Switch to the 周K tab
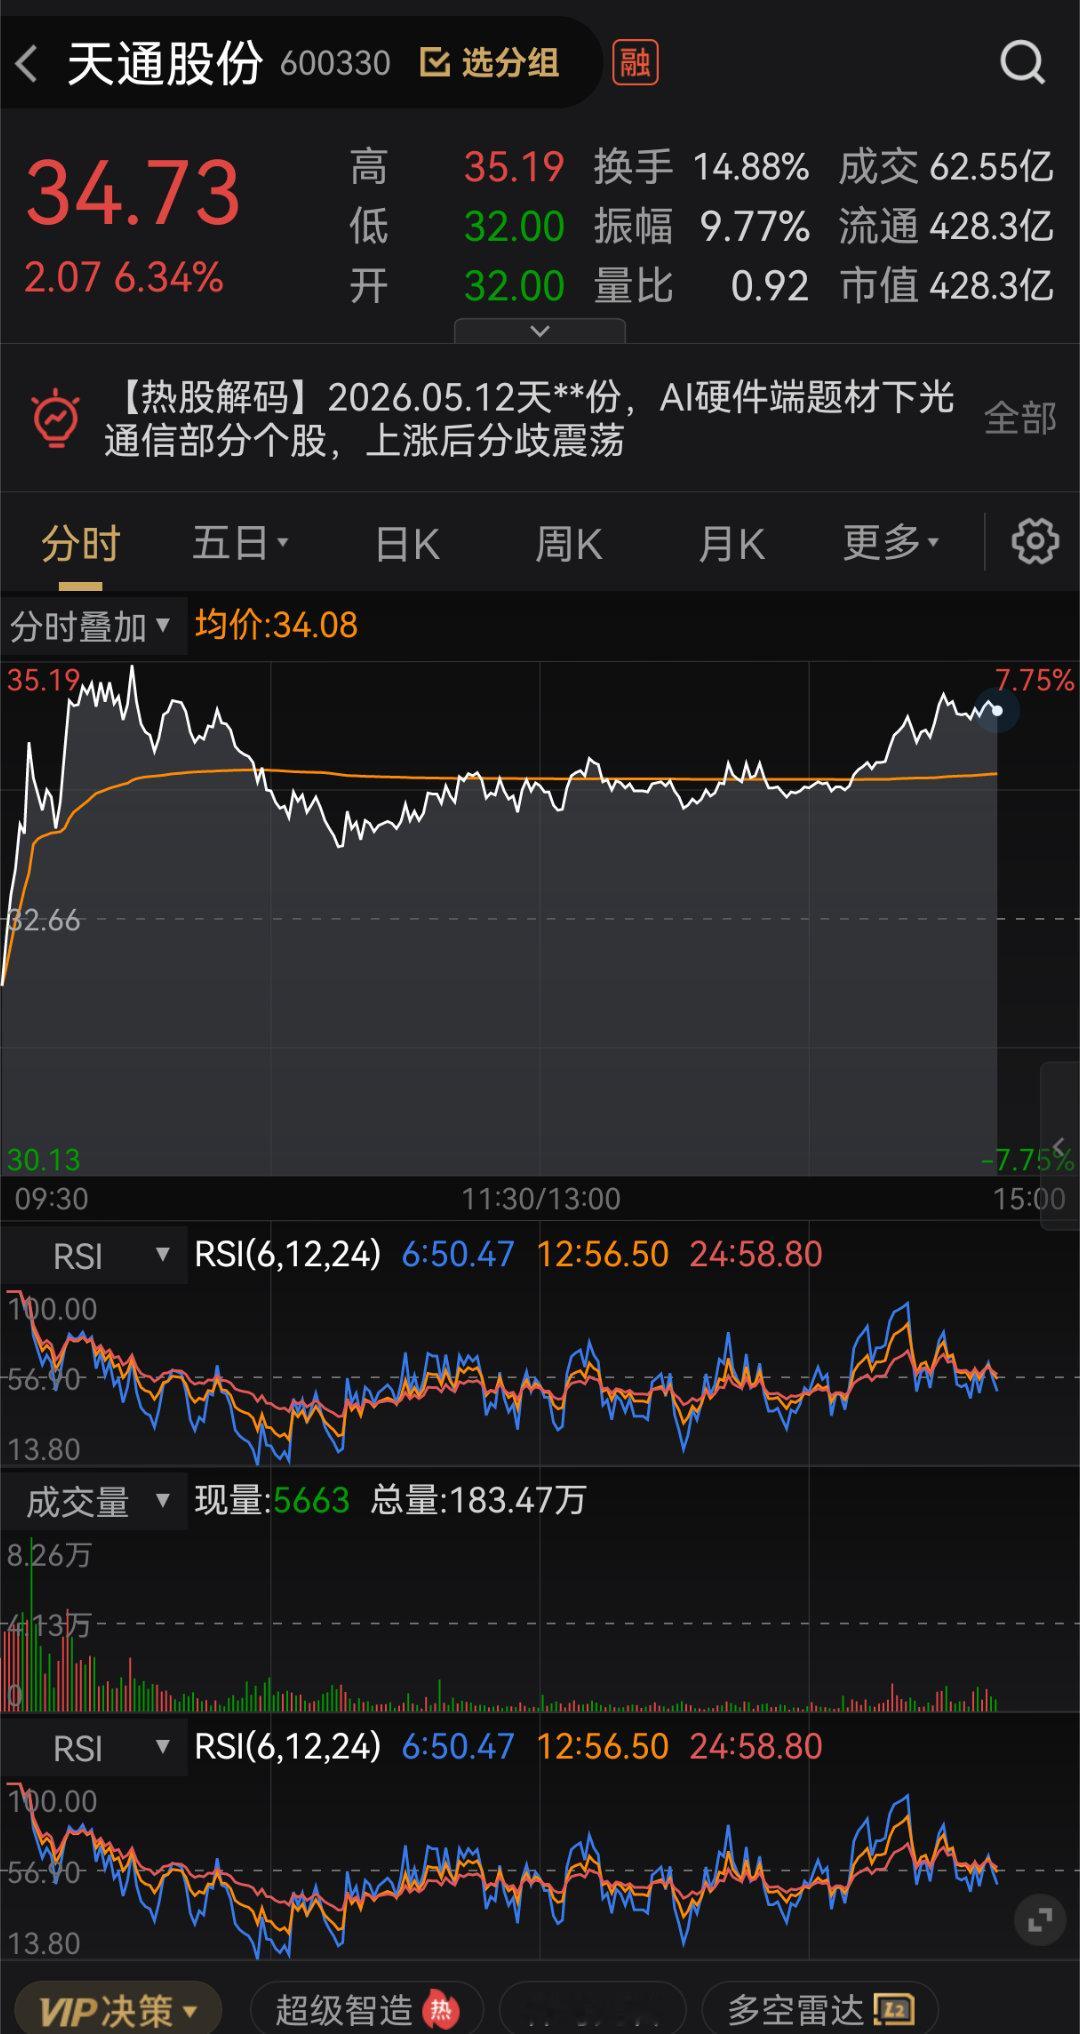Image resolution: width=1080 pixels, height=2034 pixels. (568, 545)
